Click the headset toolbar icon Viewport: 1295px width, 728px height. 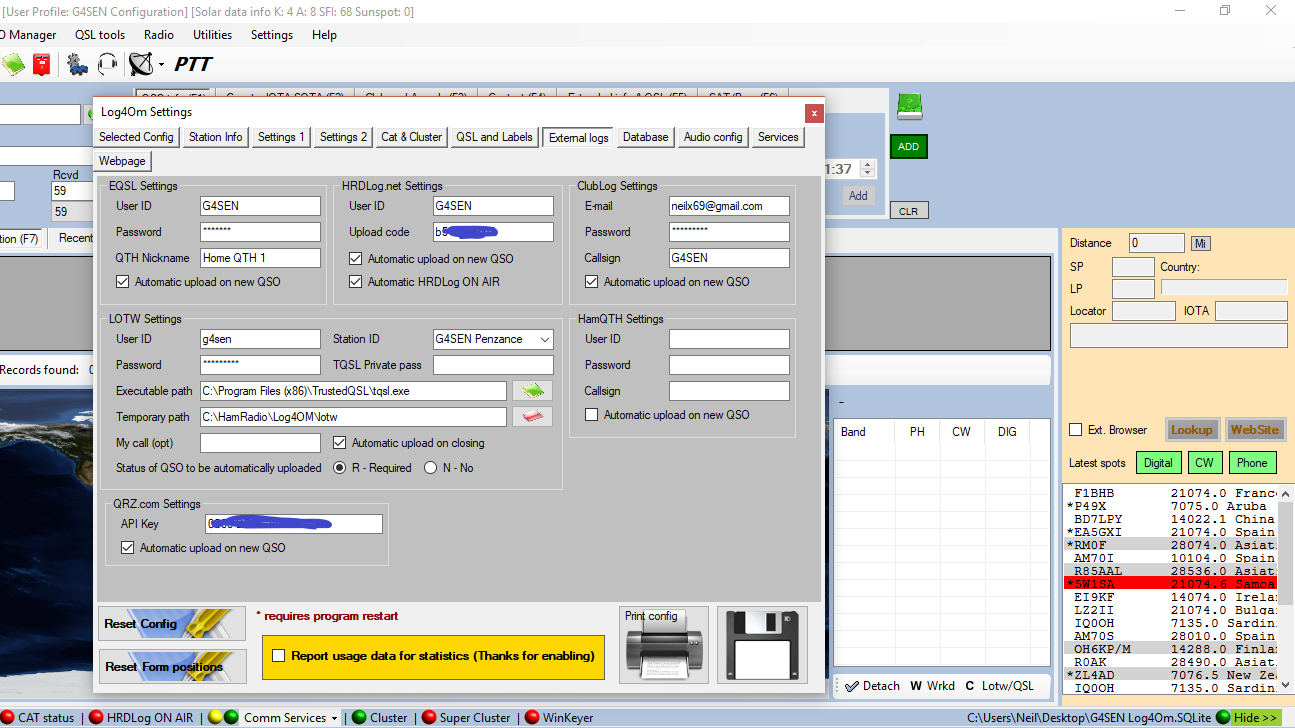pos(107,65)
